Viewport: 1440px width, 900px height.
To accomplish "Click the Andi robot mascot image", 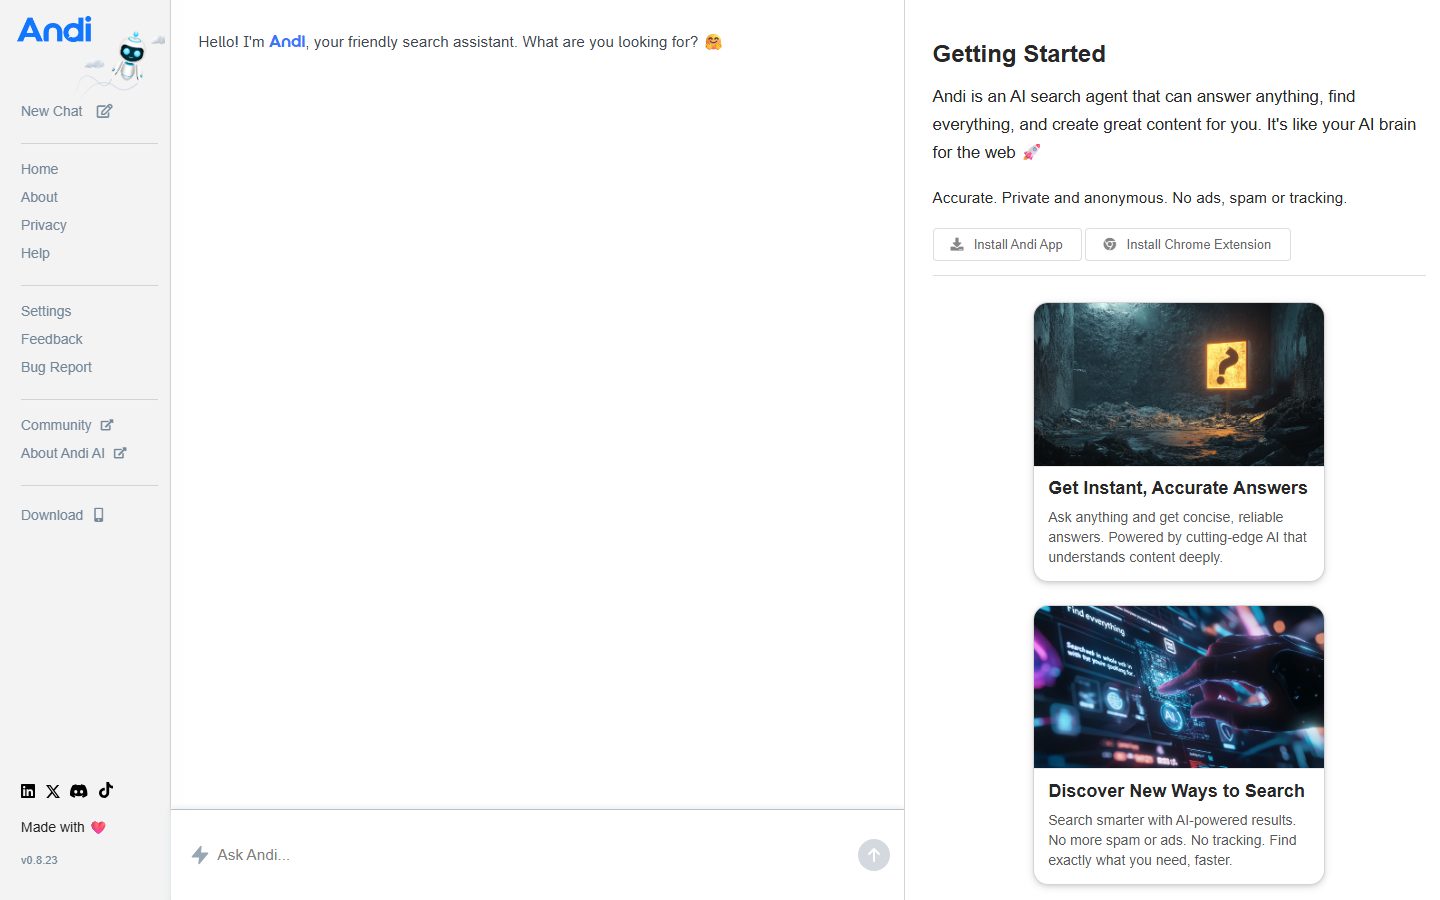I will click(x=130, y=58).
